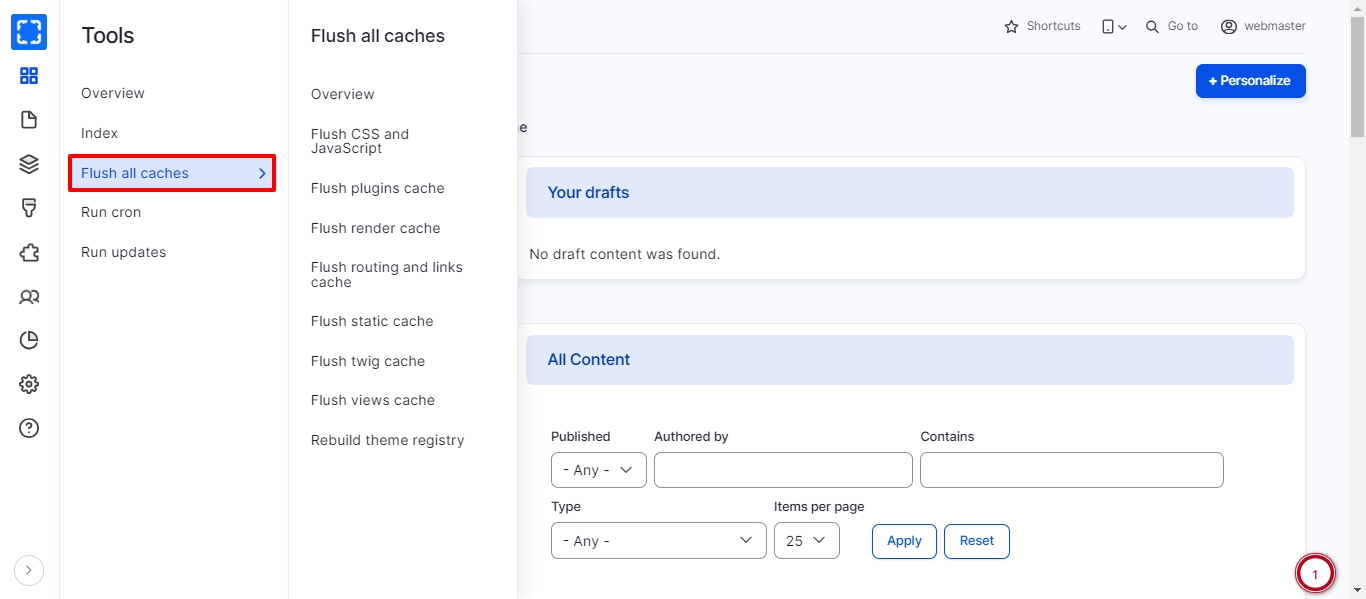Viewport: 1366px width, 599px height.
Task: Open the Type filter dropdown
Action: (x=658, y=541)
